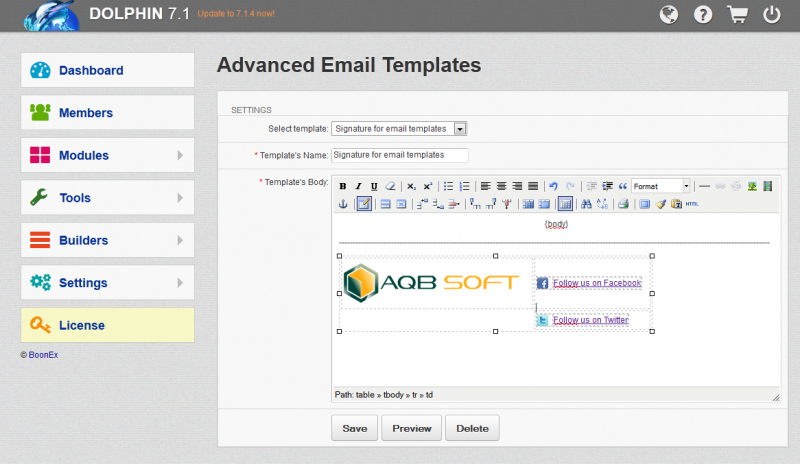The height and width of the screenshot is (464, 800).
Task: Click the Preview button
Action: coord(411,428)
